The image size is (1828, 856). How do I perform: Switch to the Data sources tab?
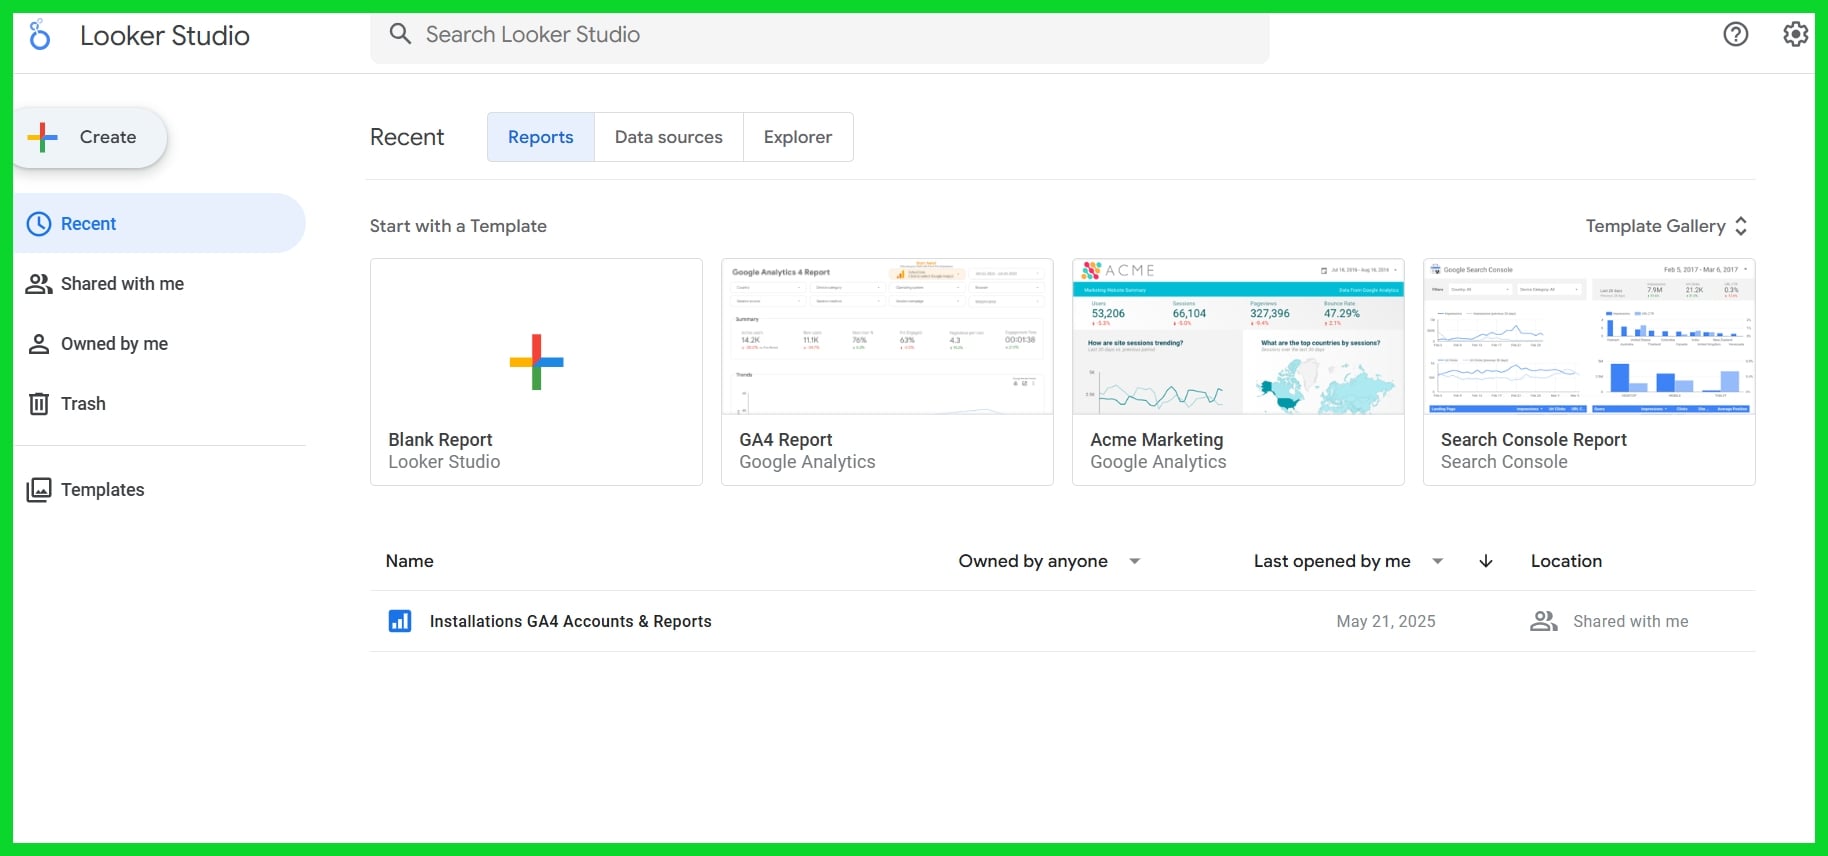click(669, 137)
